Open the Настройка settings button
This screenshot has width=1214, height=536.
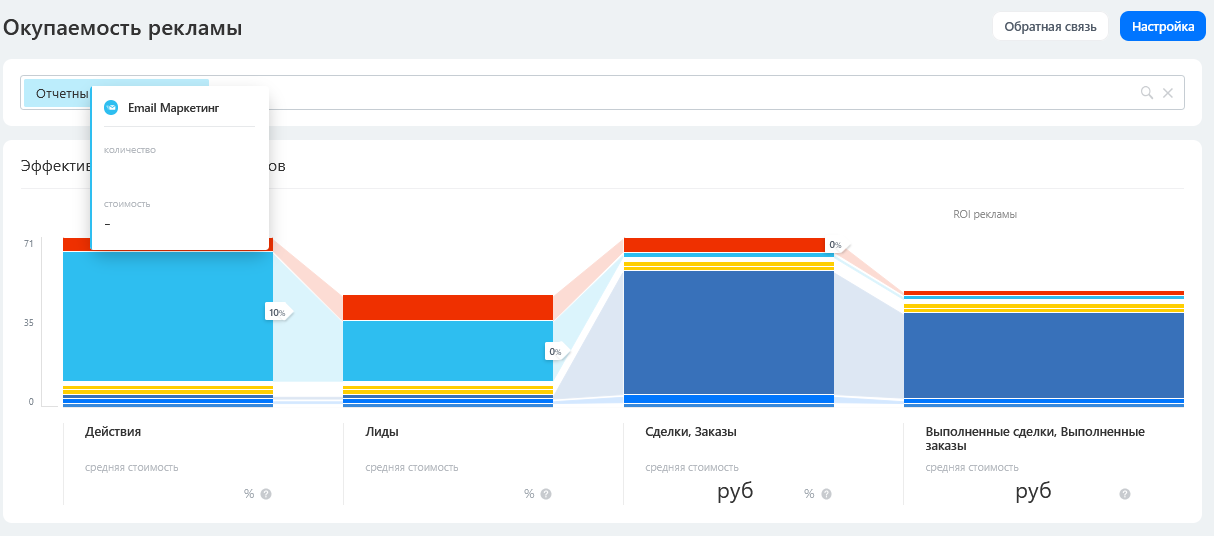point(1163,27)
